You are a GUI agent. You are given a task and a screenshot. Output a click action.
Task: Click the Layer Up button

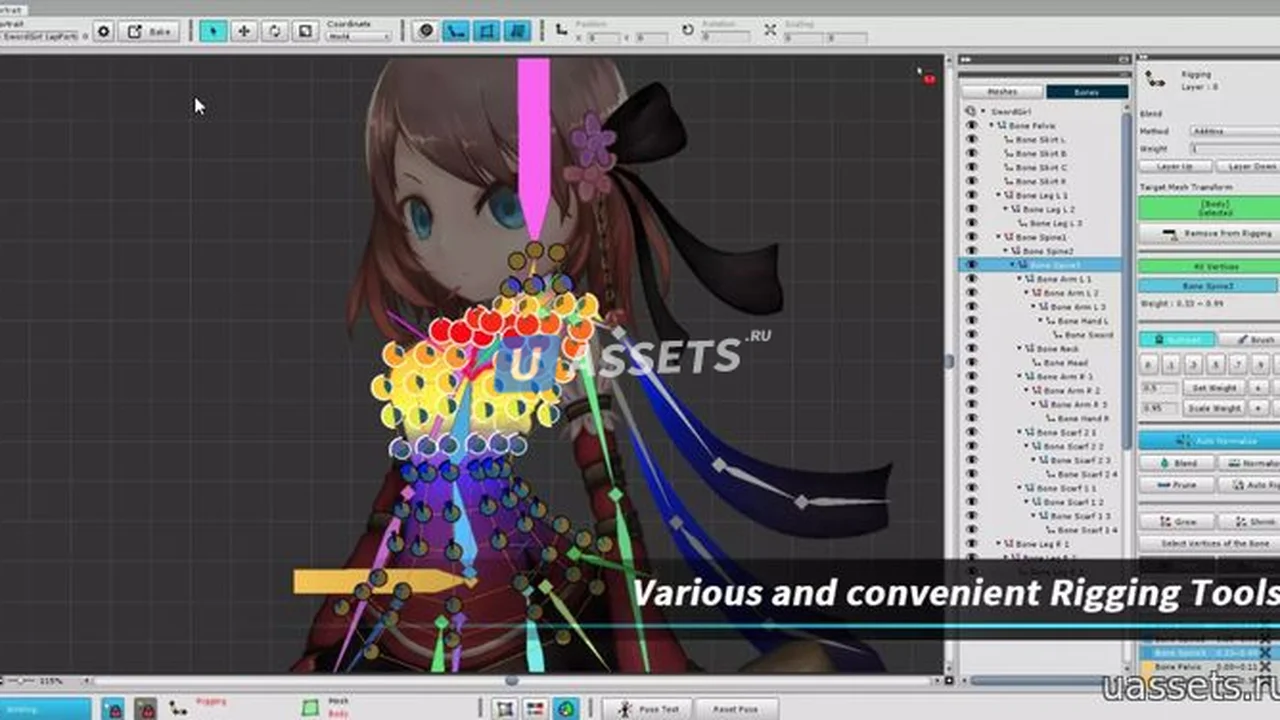tap(1176, 166)
